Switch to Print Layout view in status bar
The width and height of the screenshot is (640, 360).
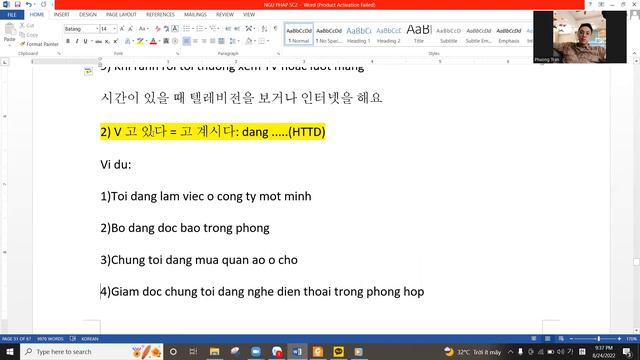pos(547,339)
